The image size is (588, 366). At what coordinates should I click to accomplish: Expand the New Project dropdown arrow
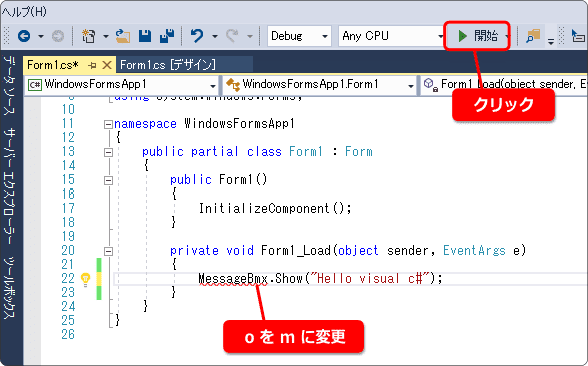106,36
